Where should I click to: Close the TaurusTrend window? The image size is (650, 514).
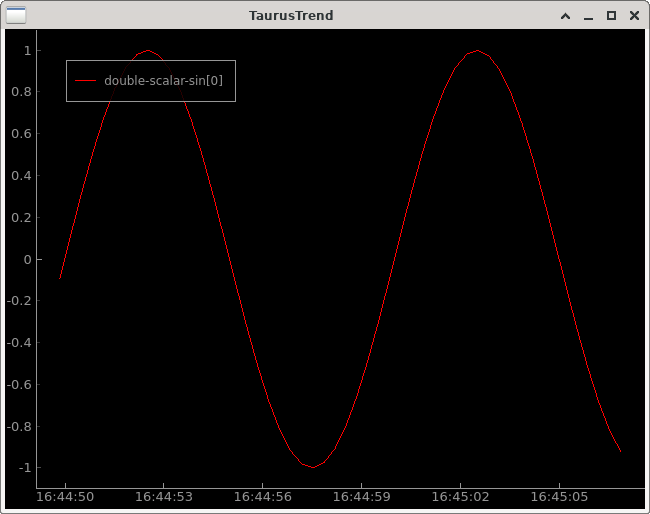[x=634, y=16]
